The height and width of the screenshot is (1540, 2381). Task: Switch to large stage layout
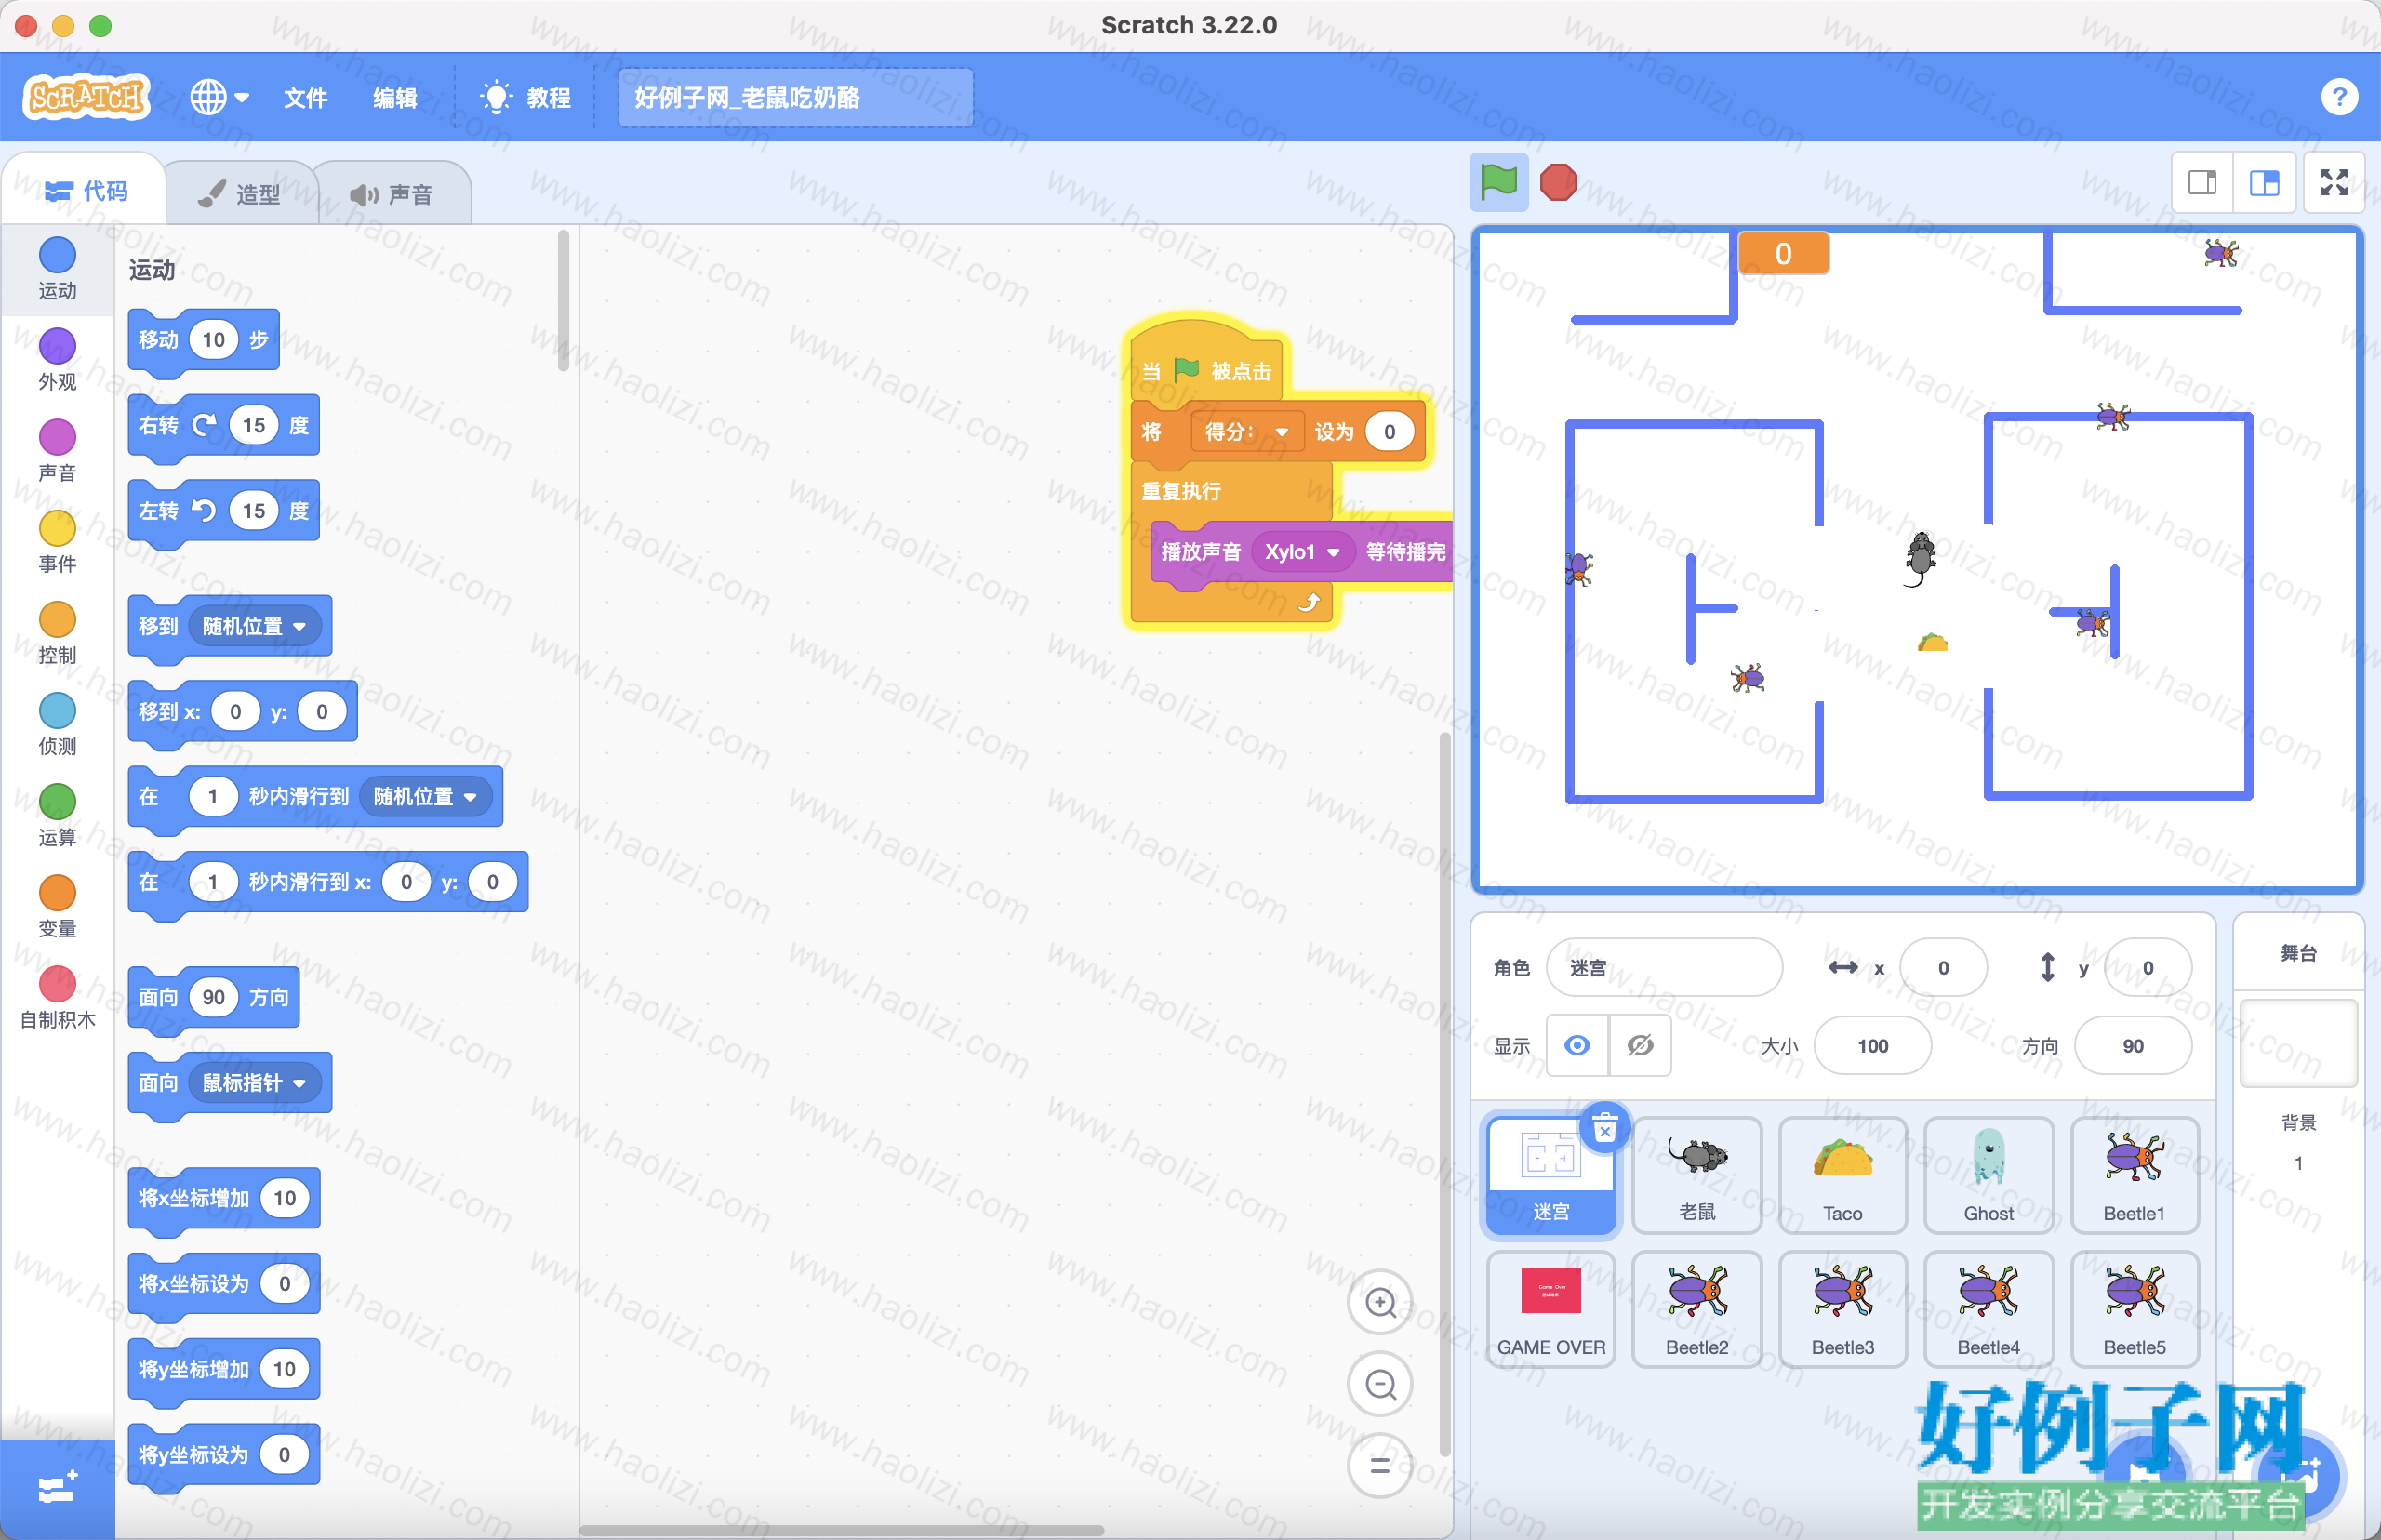(x=2264, y=182)
